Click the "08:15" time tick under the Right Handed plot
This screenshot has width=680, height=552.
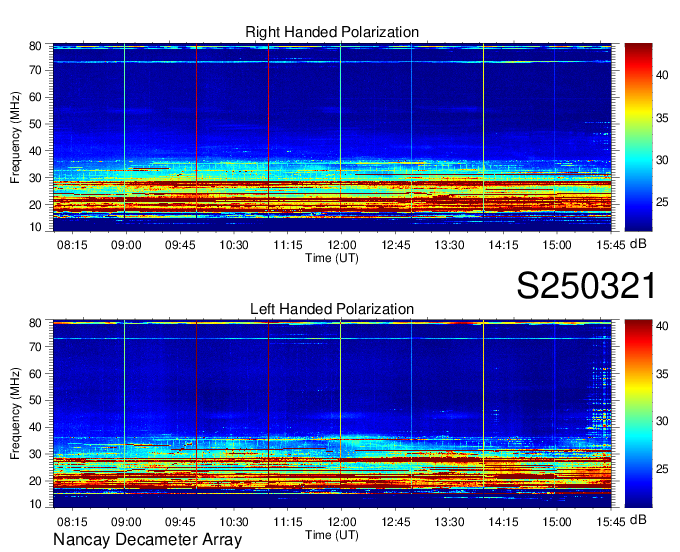72,245
